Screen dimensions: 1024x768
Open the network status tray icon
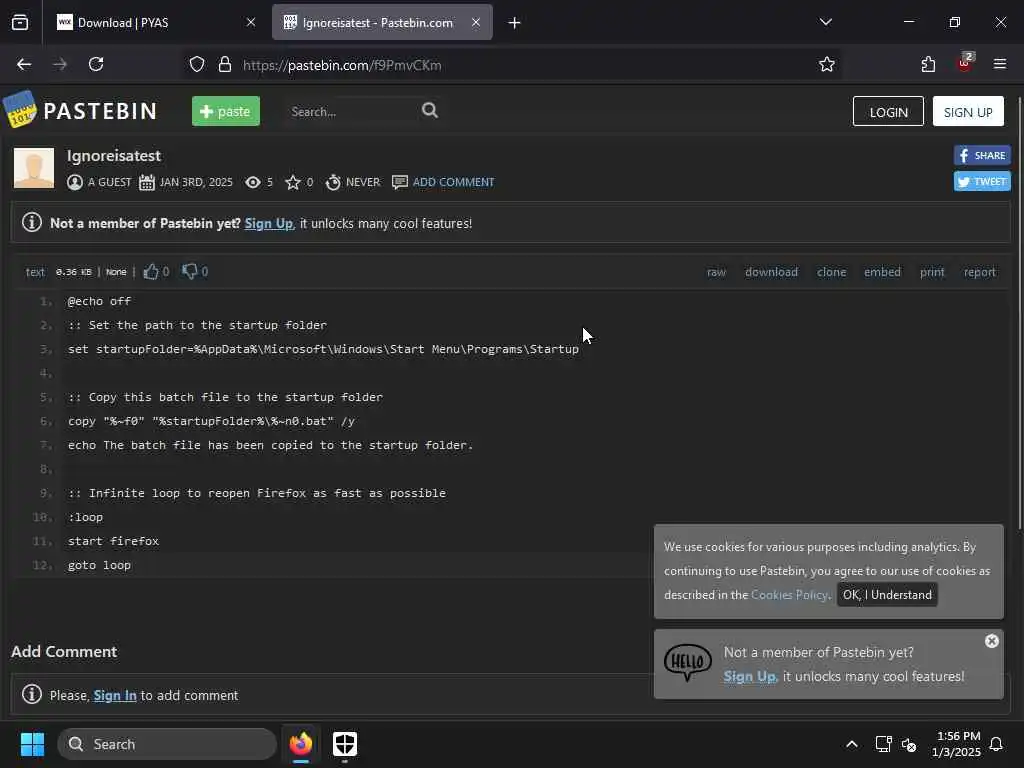pos(884,744)
